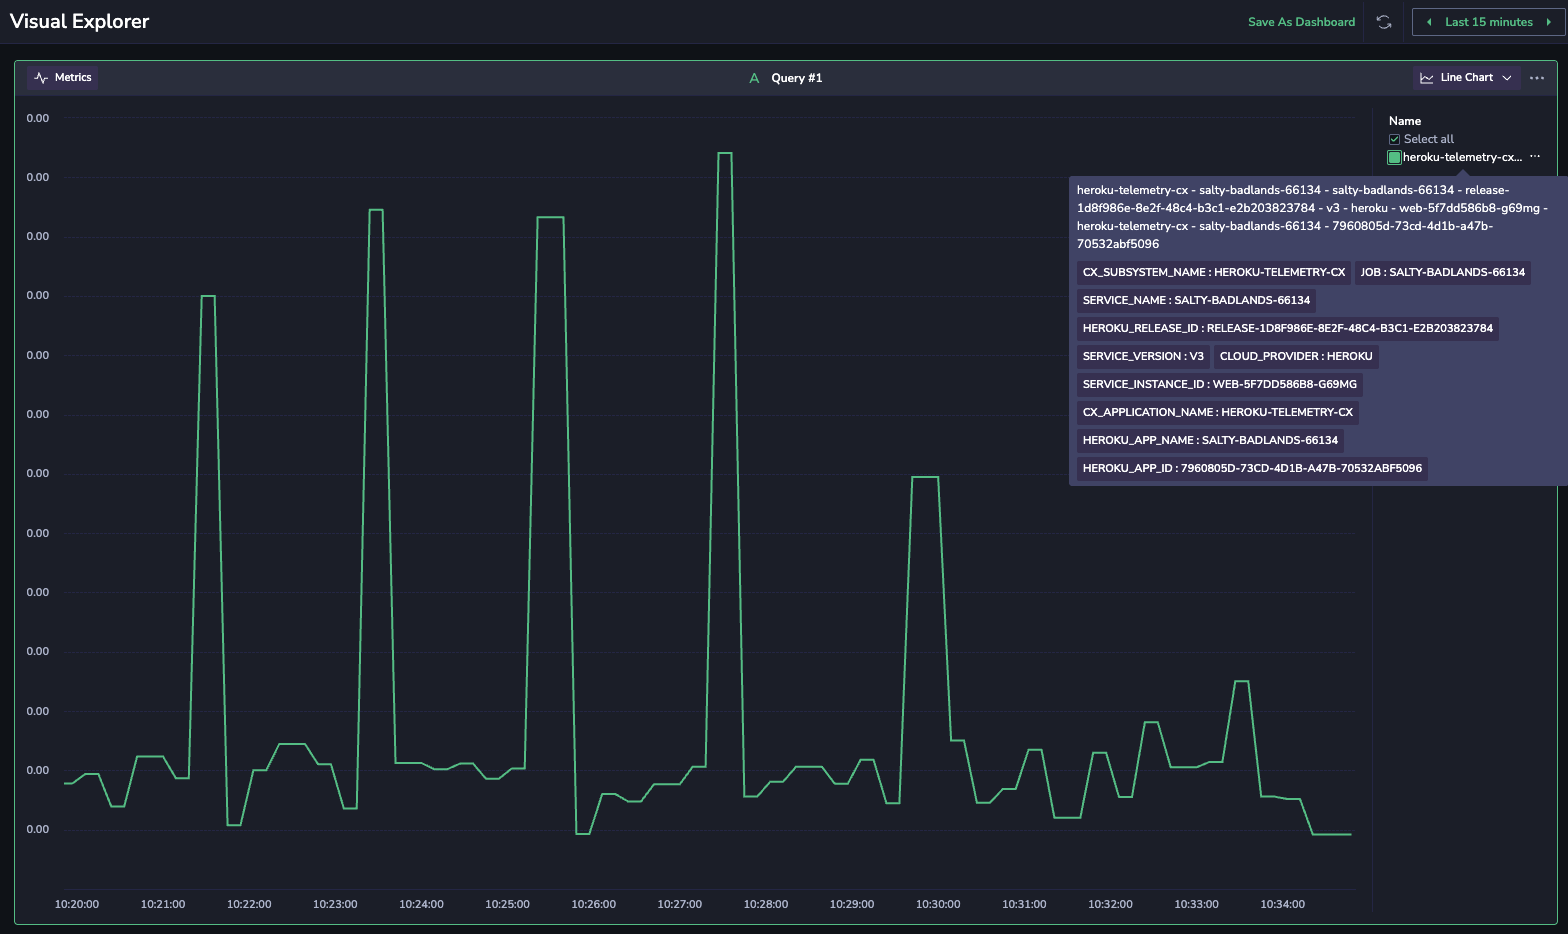
Task: Toggle the Select all checkbox
Action: point(1394,139)
